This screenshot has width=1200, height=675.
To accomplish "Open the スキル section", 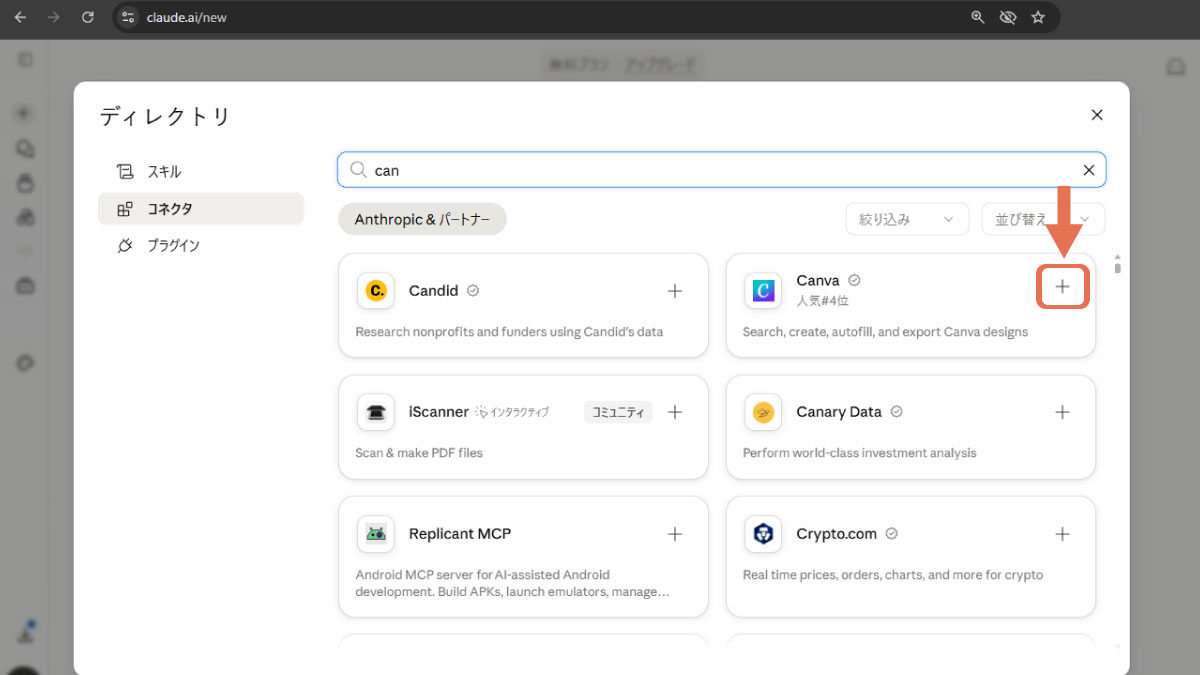I will point(201,172).
